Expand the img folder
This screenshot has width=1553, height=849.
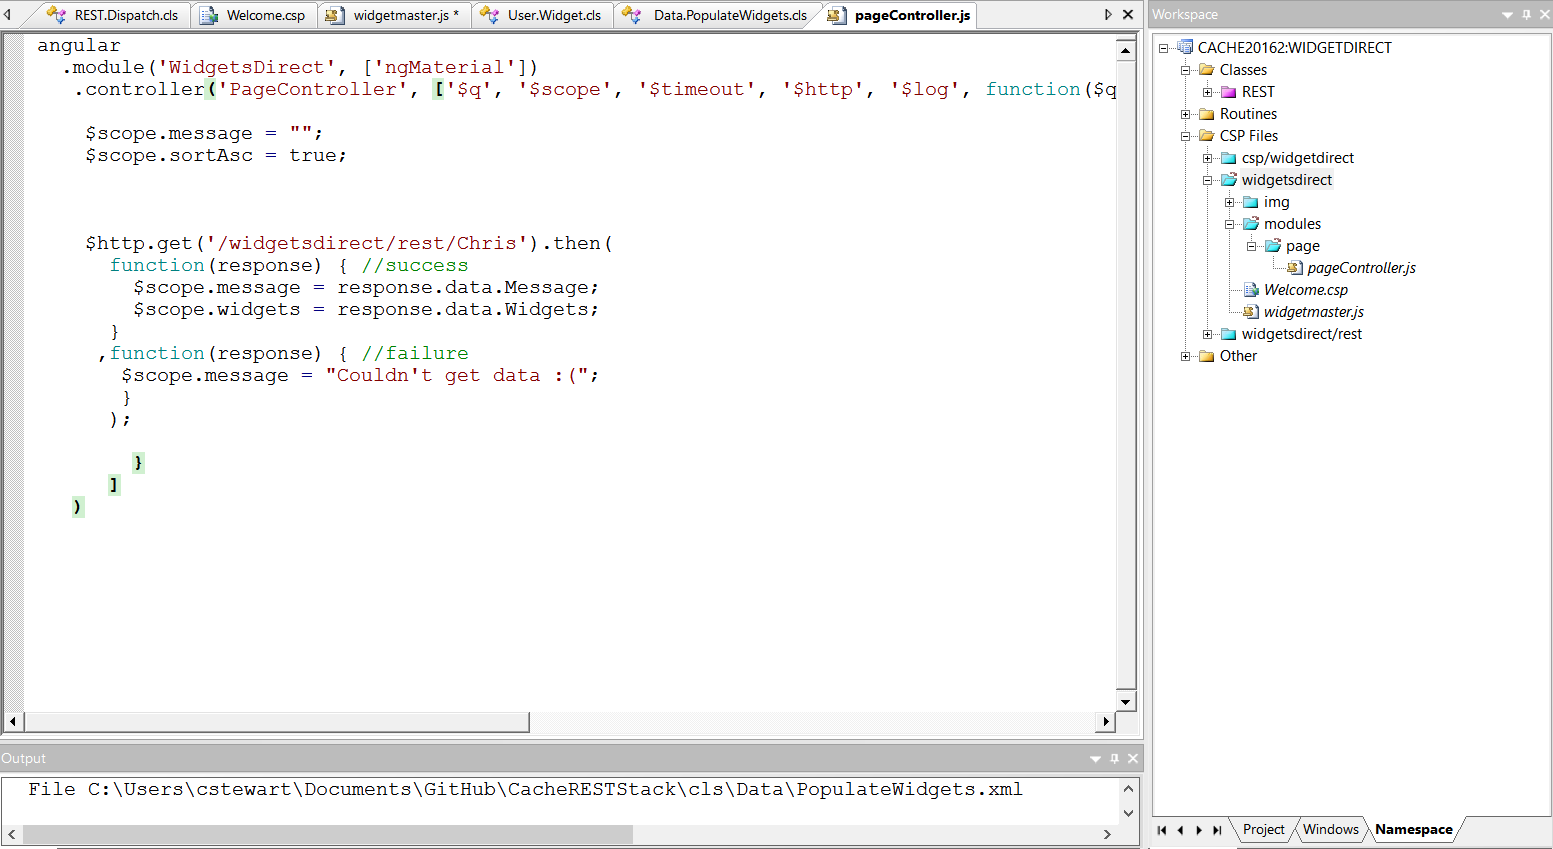click(1229, 202)
